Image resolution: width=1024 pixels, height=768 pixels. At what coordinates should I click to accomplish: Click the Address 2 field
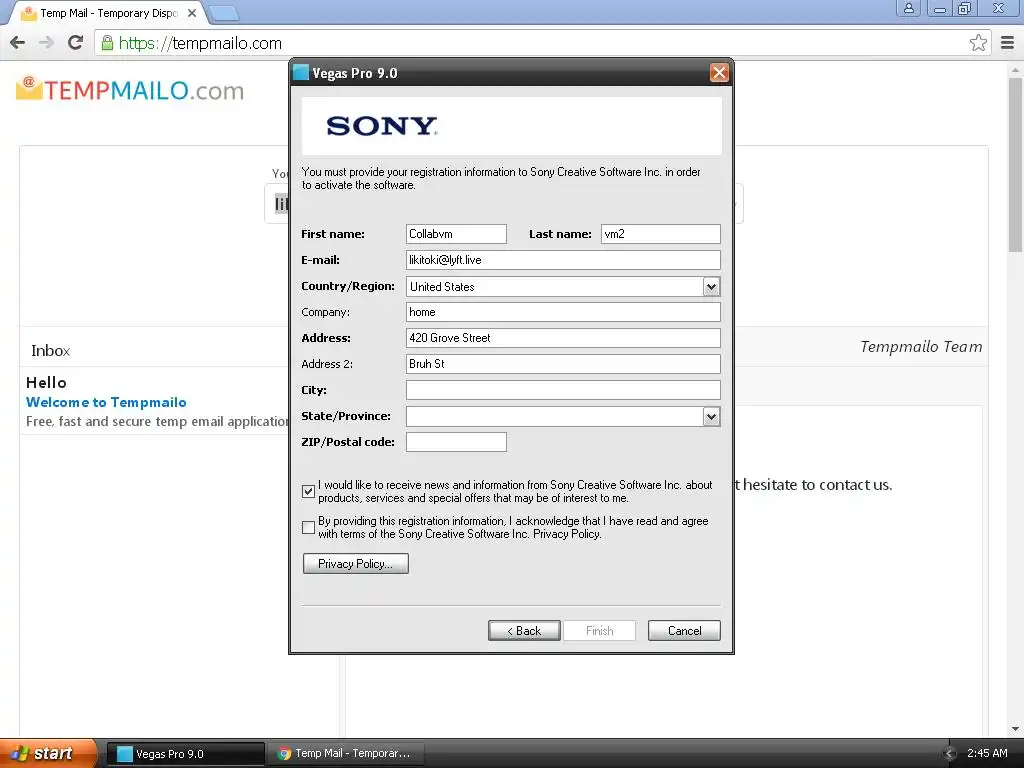coord(563,364)
